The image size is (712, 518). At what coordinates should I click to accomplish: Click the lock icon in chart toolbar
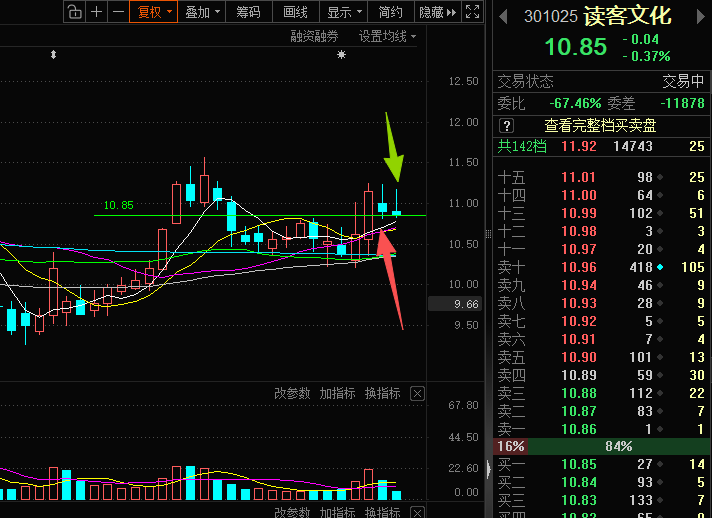tap(75, 12)
